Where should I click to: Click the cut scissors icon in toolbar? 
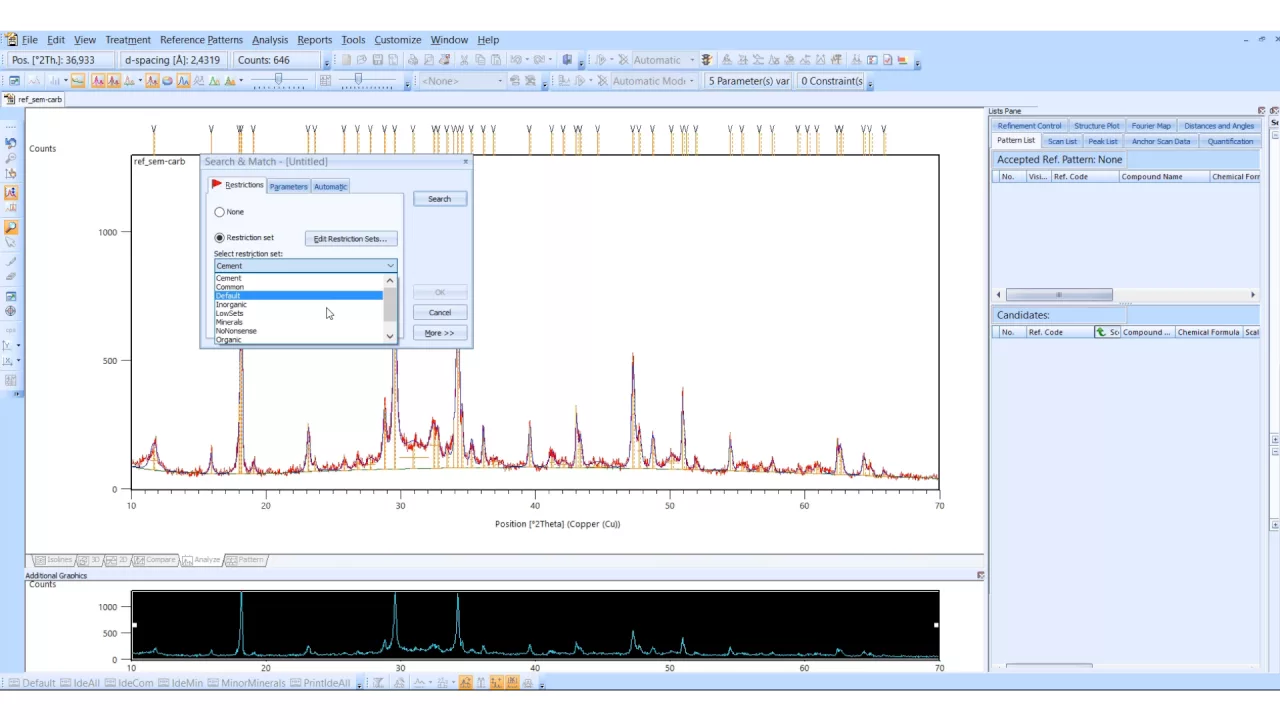tap(465, 60)
